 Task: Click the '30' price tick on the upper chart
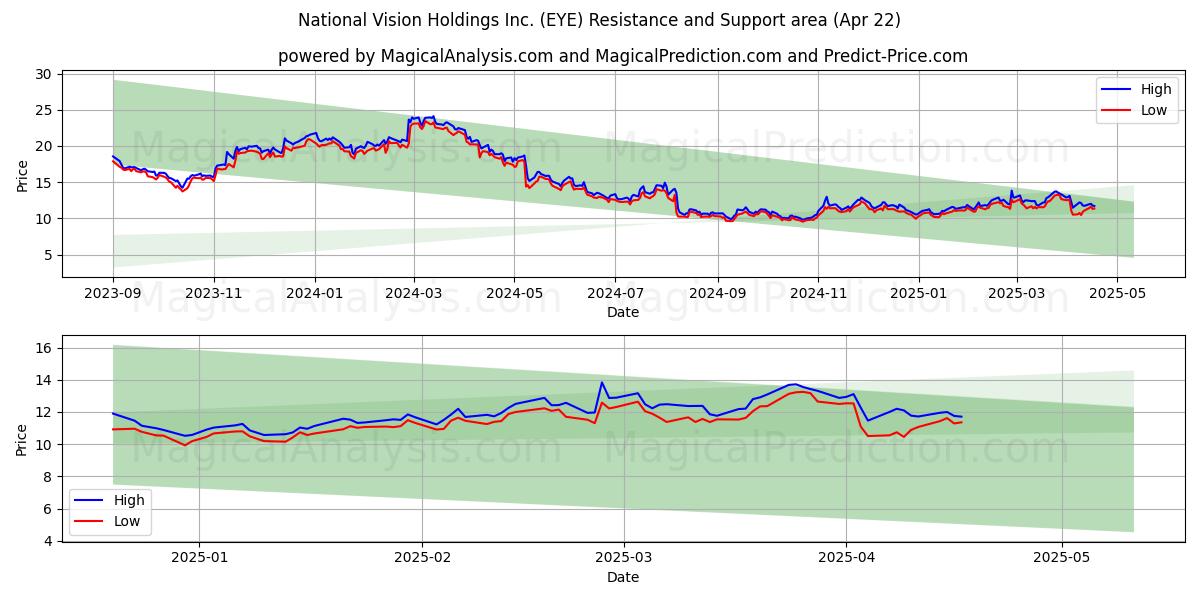click(44, 74)
